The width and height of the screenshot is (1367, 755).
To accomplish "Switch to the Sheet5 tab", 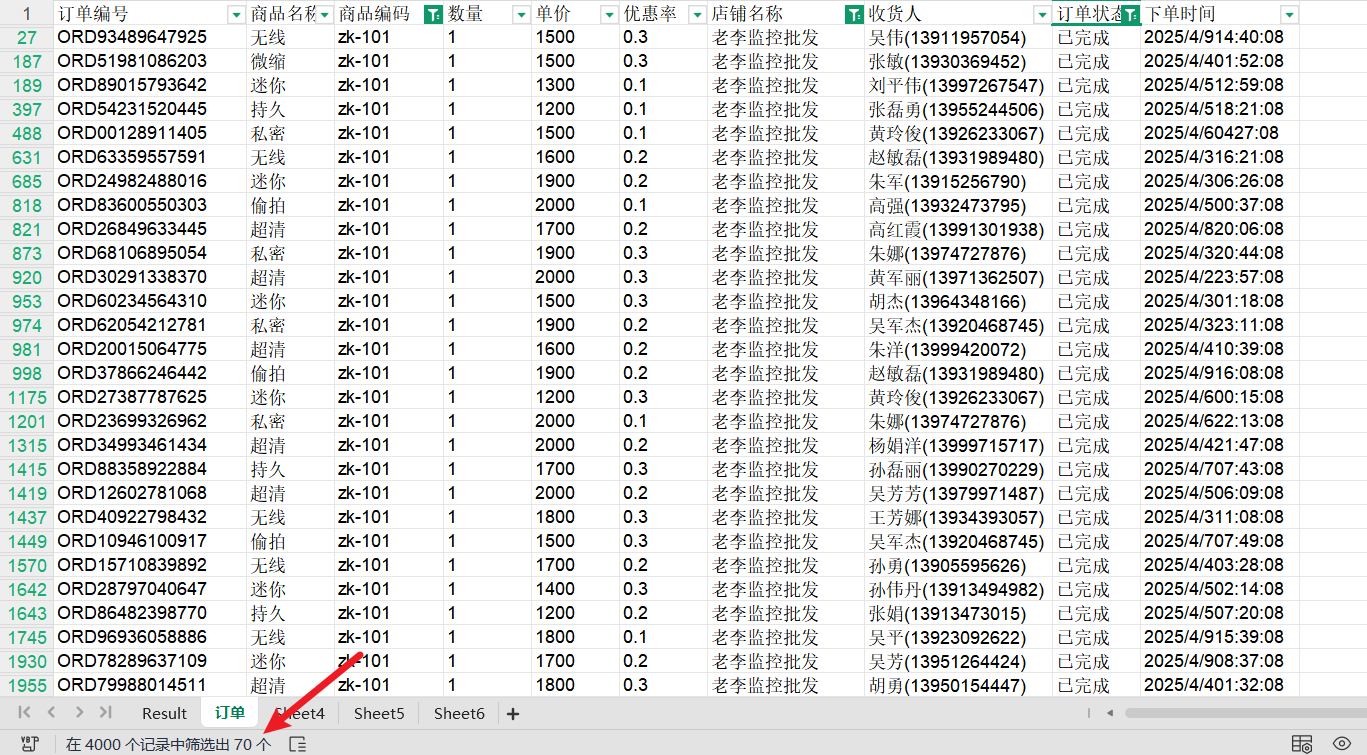I will click(x=379, y=713).
